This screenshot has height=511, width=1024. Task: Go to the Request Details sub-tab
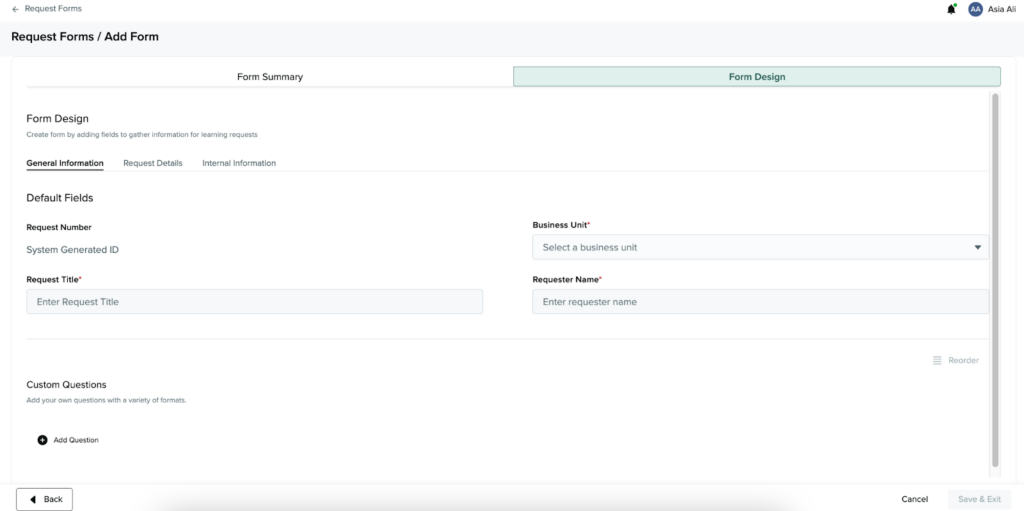coord(152,163)
